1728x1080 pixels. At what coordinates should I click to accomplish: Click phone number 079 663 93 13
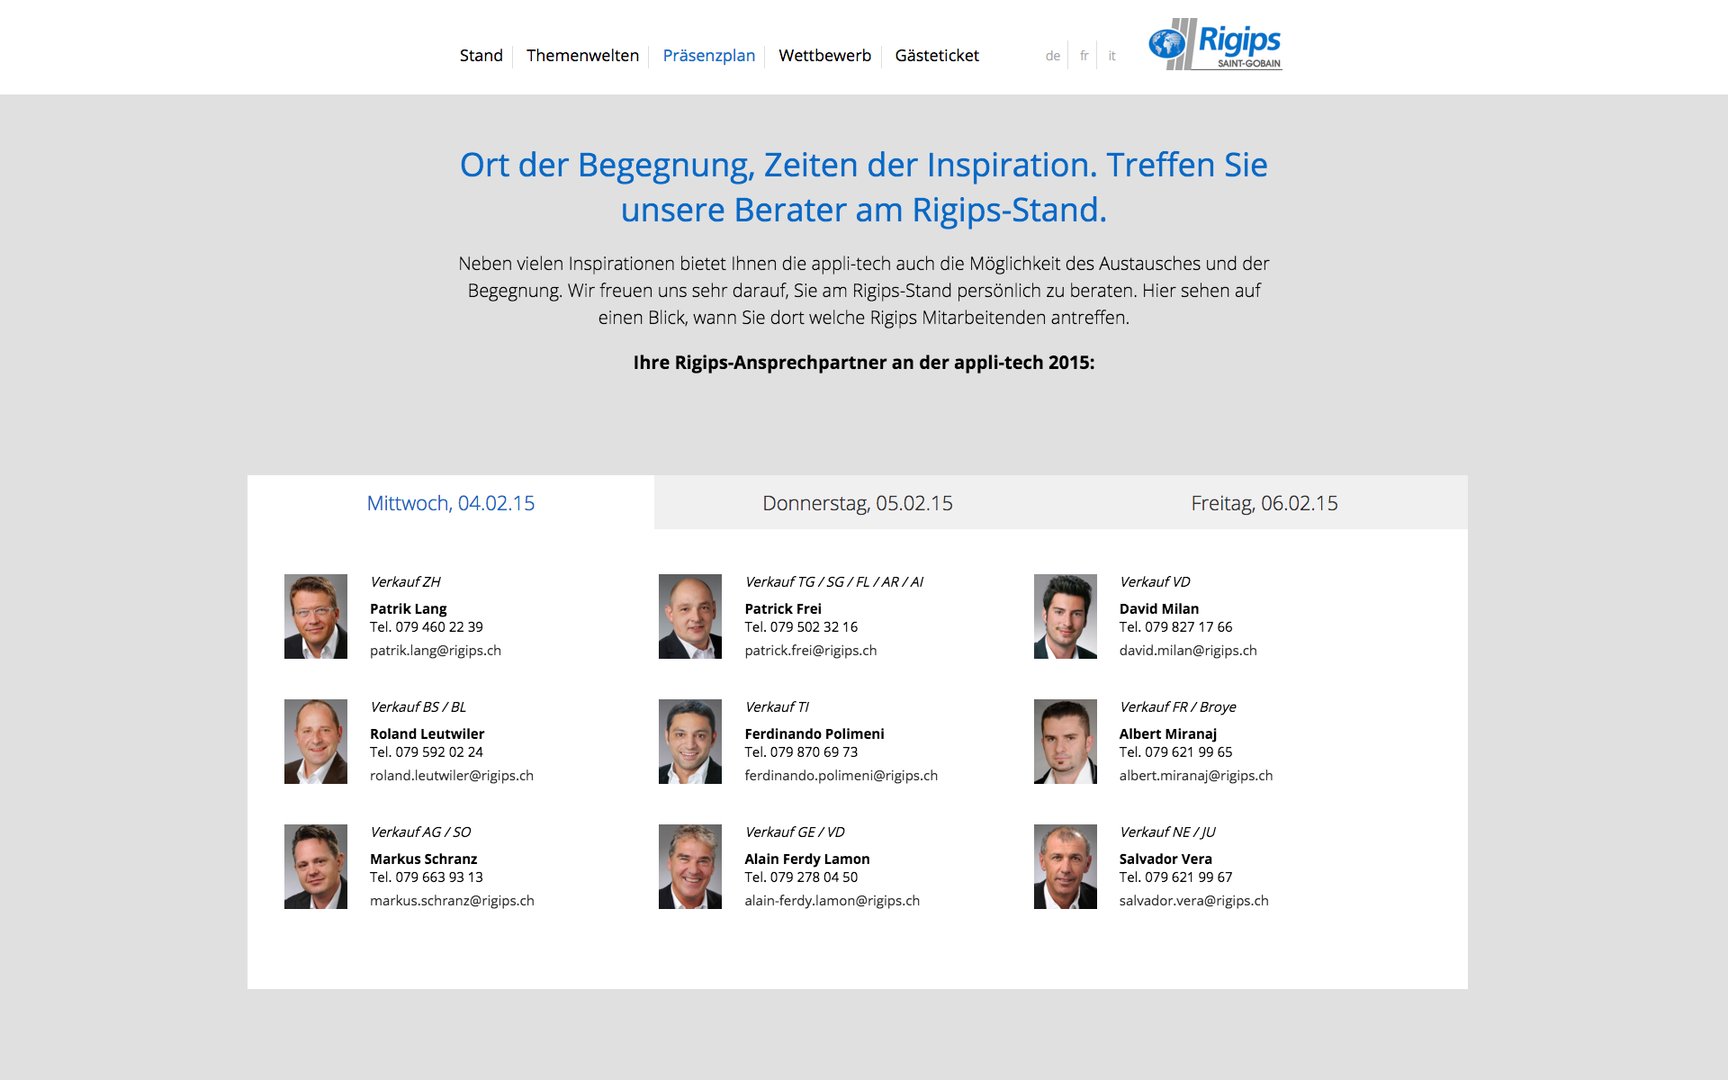(439, 877)
